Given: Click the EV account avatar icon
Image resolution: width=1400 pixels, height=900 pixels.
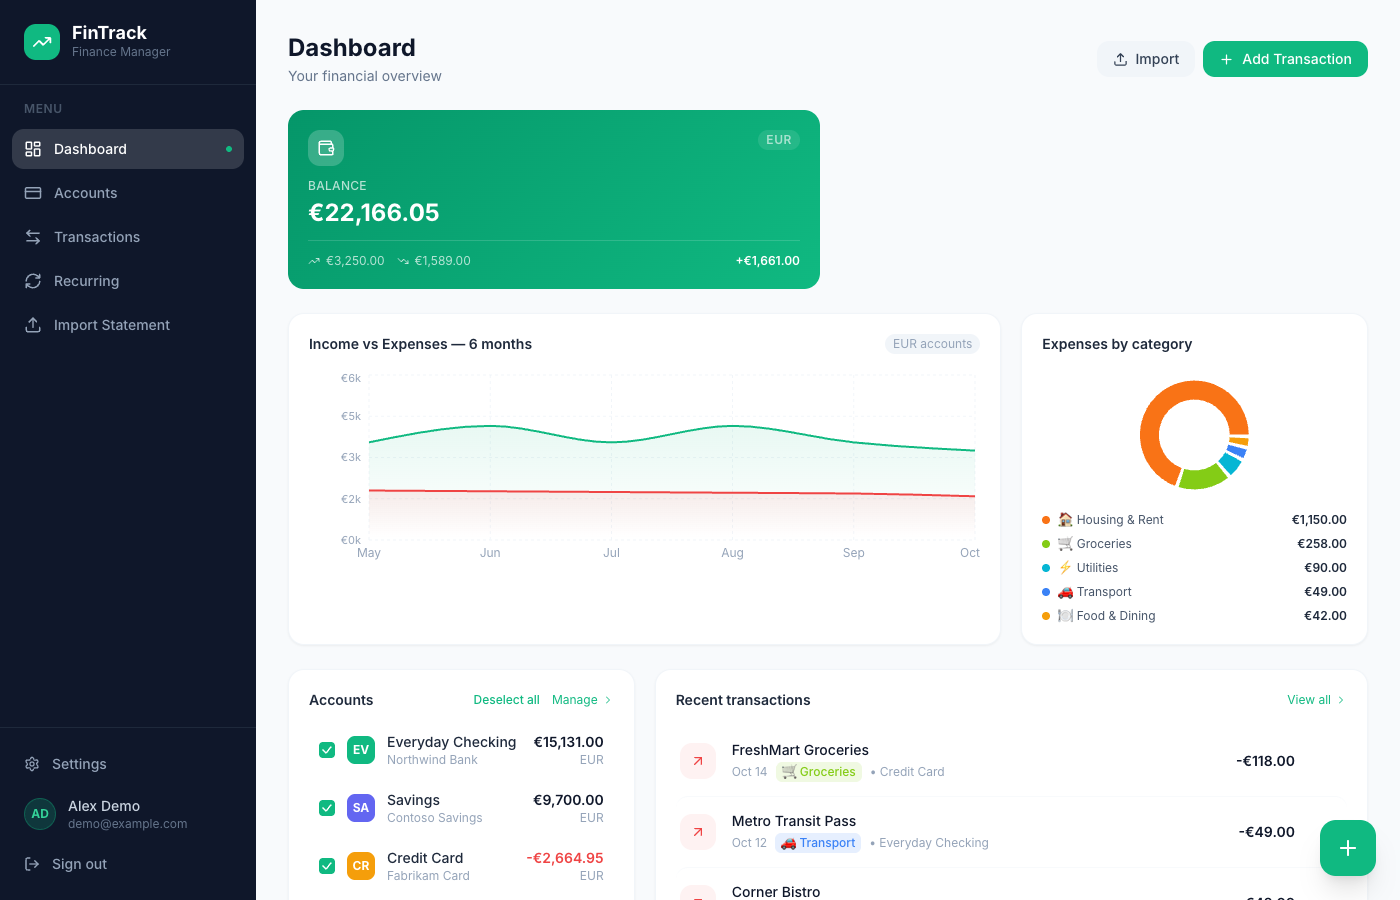Looking at the screenshot, I should coord(361,750).
